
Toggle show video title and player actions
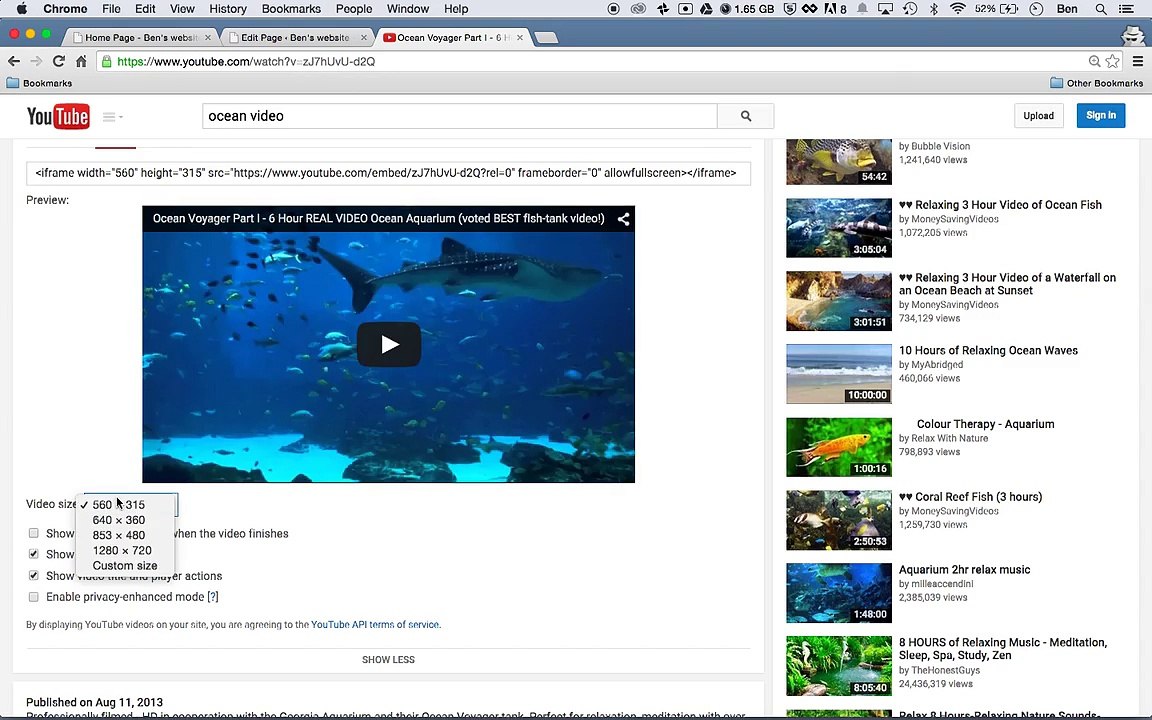[34, 575]
